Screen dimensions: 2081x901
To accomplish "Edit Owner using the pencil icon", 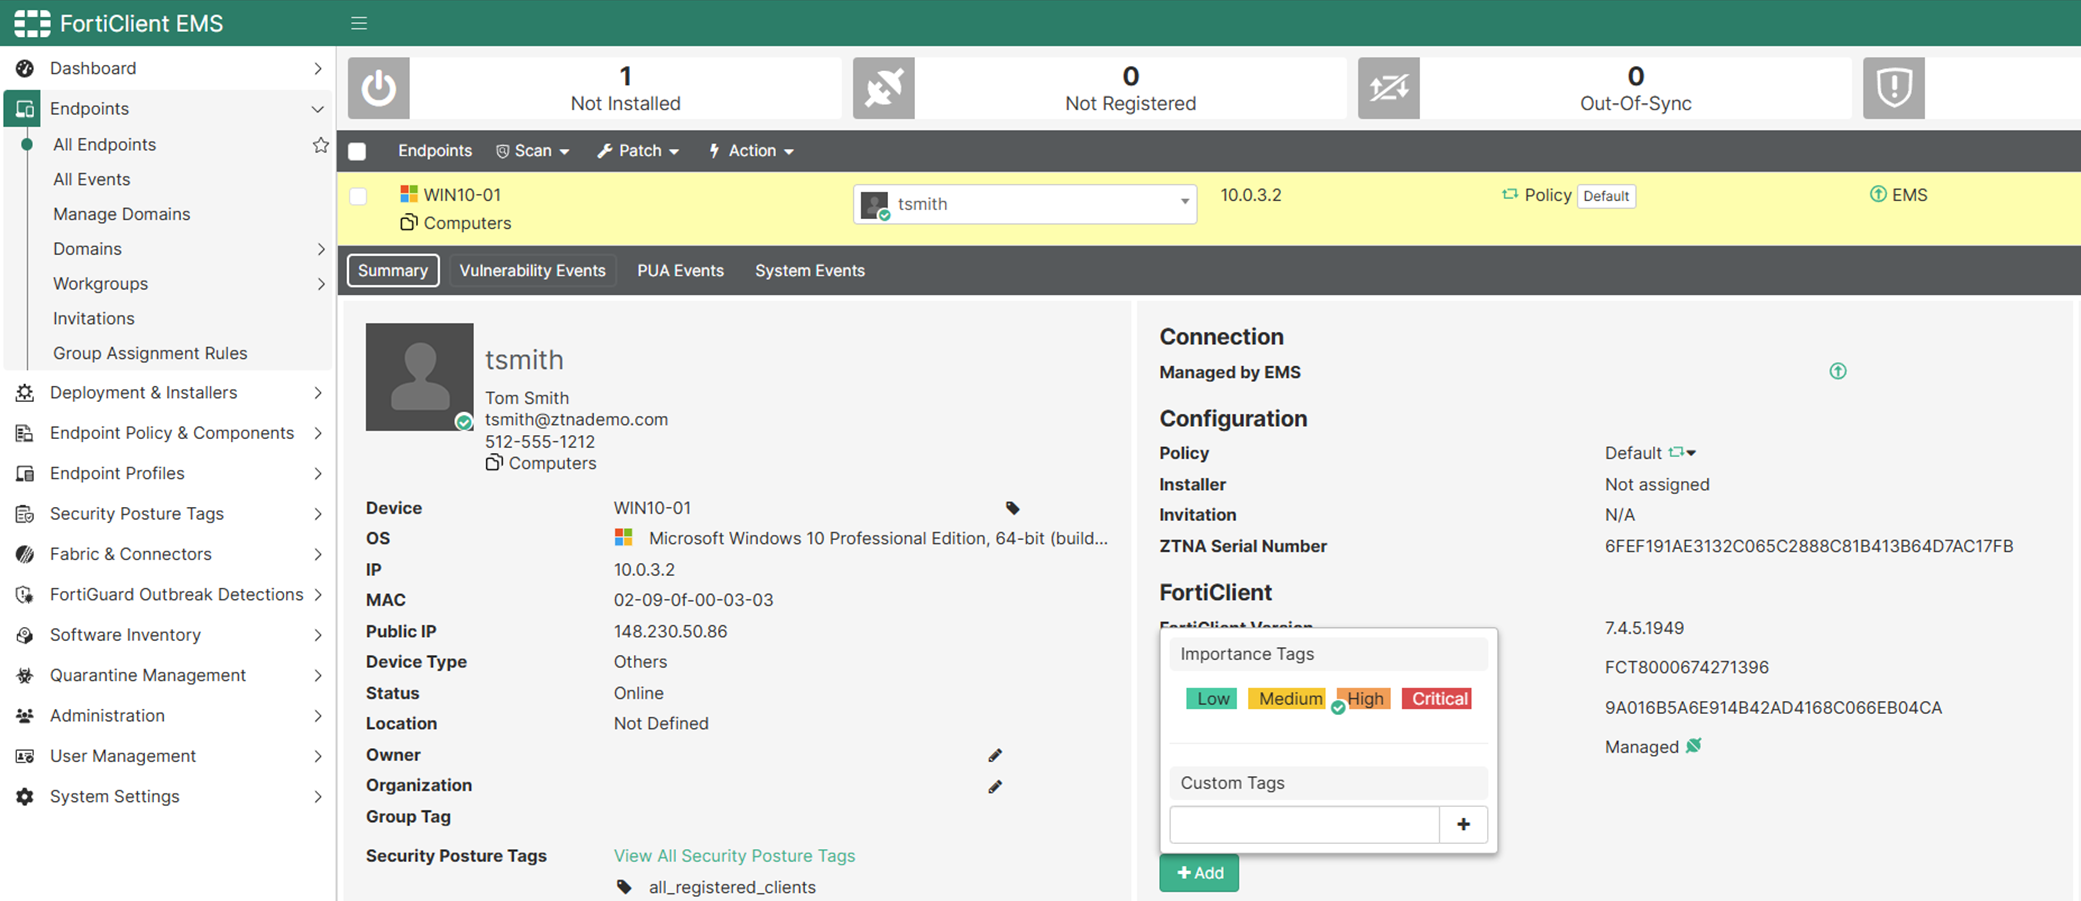I will (x=995, y=755).
